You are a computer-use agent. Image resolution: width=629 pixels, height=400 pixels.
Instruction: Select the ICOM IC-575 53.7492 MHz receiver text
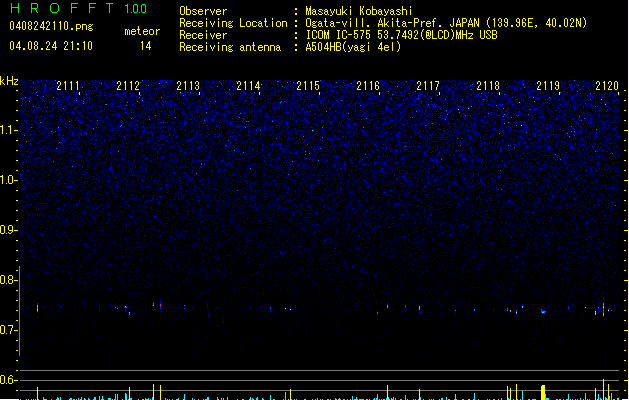[x=401, y=35]
